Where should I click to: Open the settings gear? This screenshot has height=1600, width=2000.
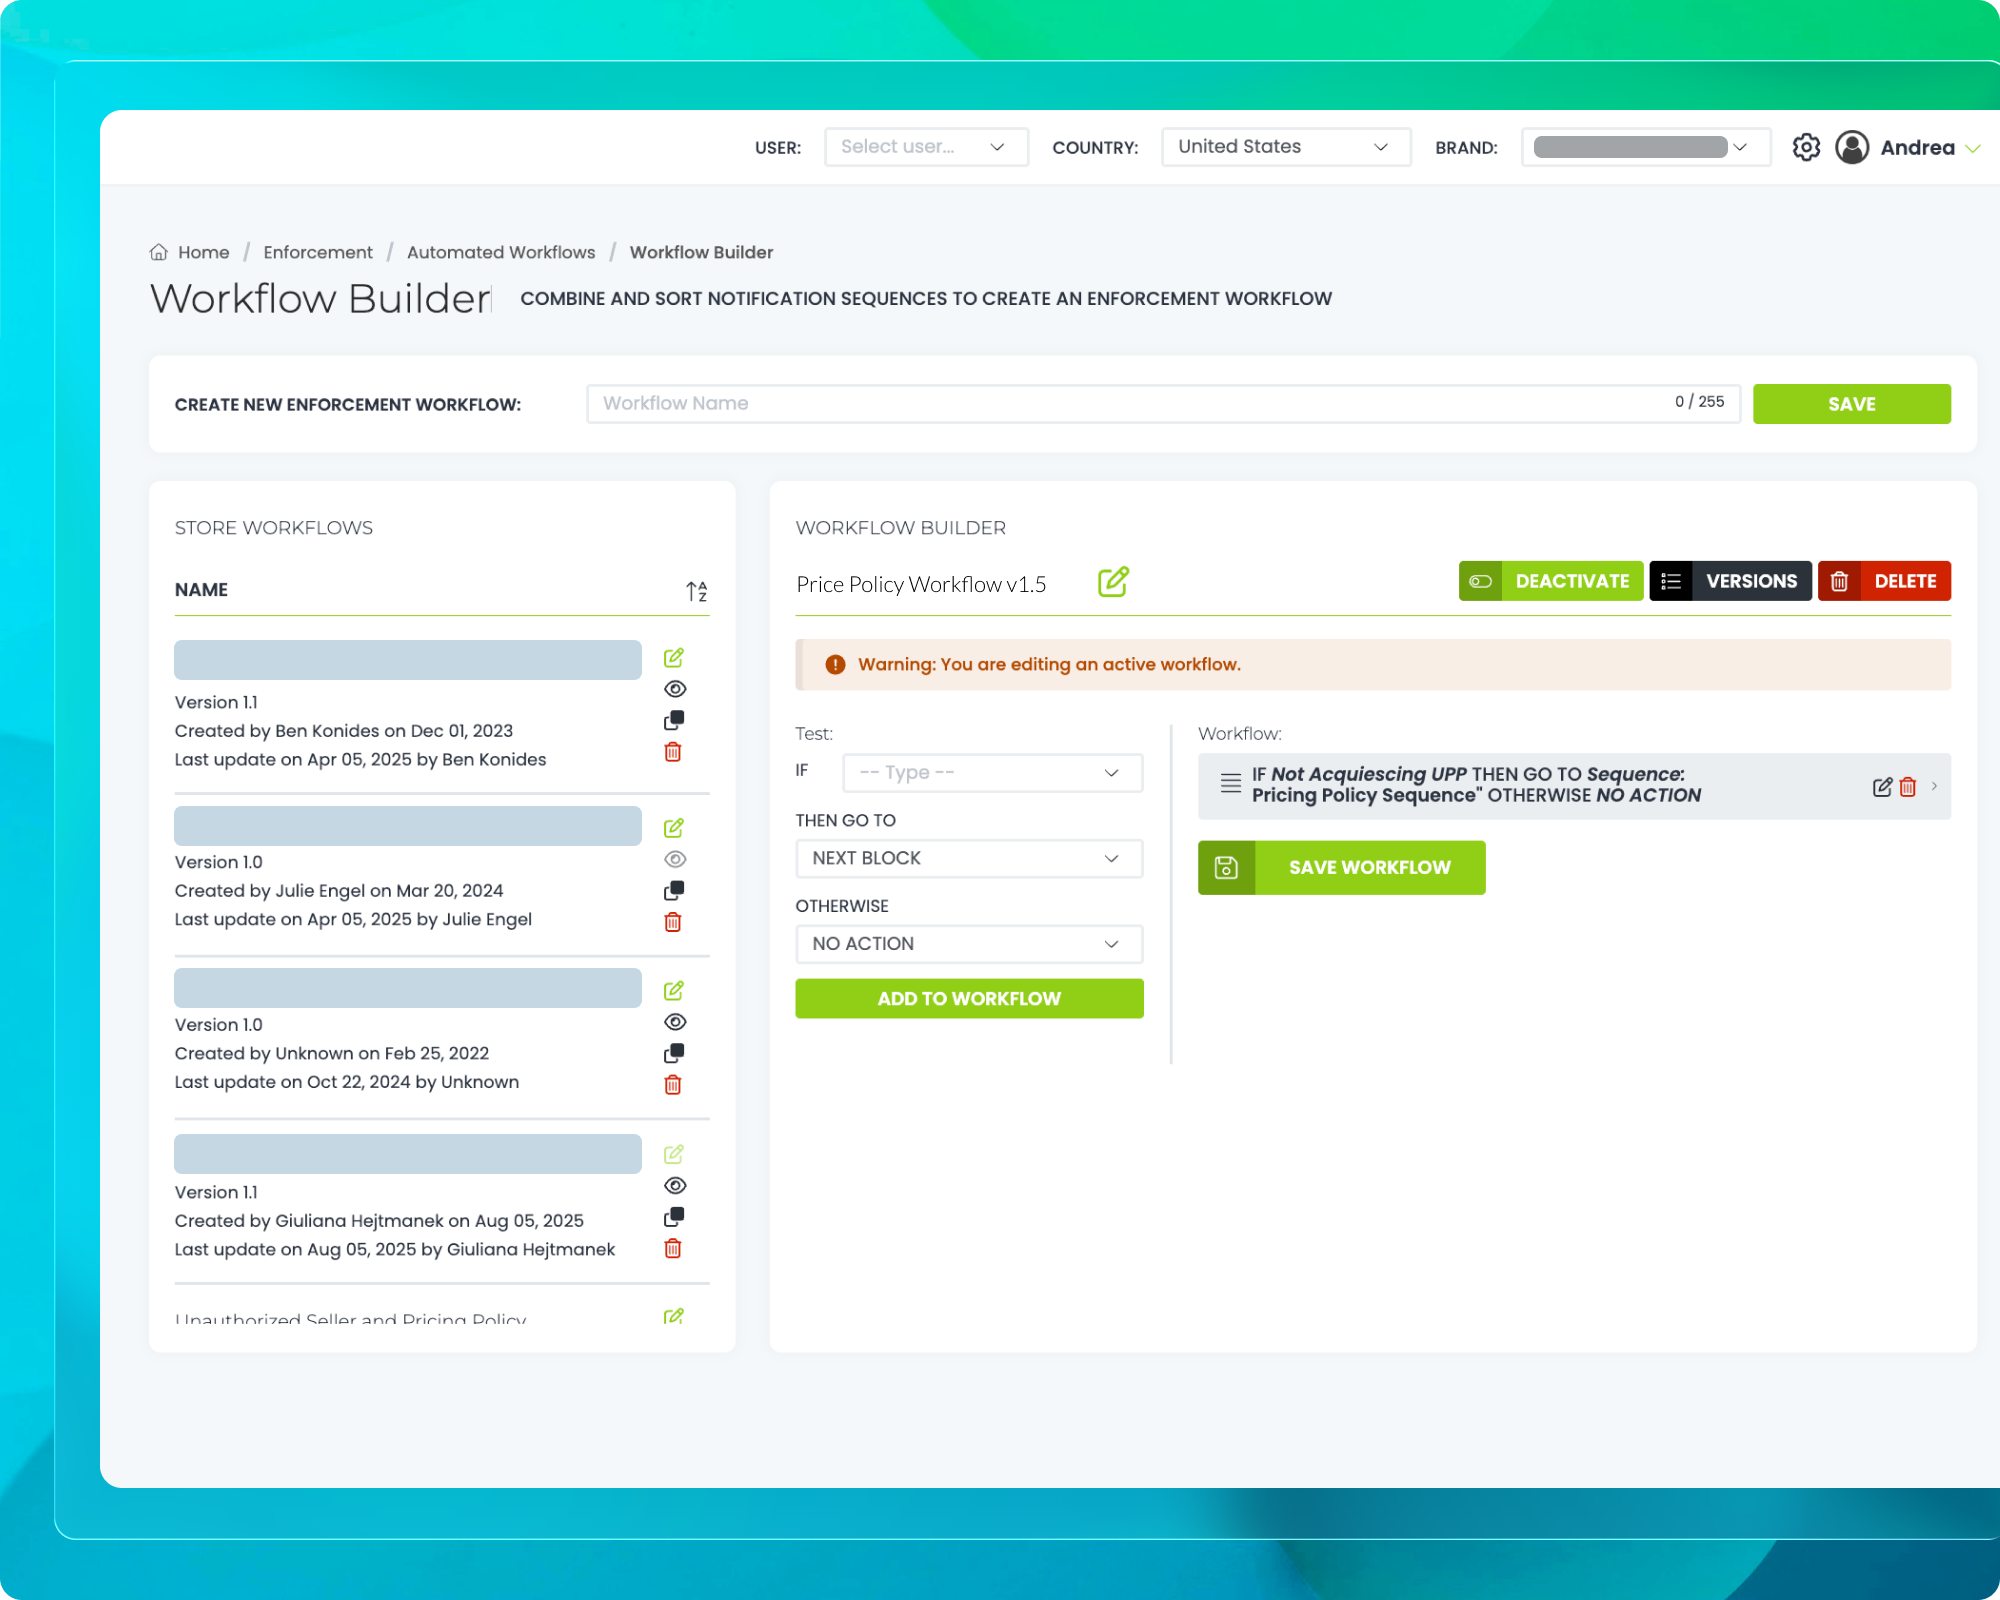[1806, 147]
